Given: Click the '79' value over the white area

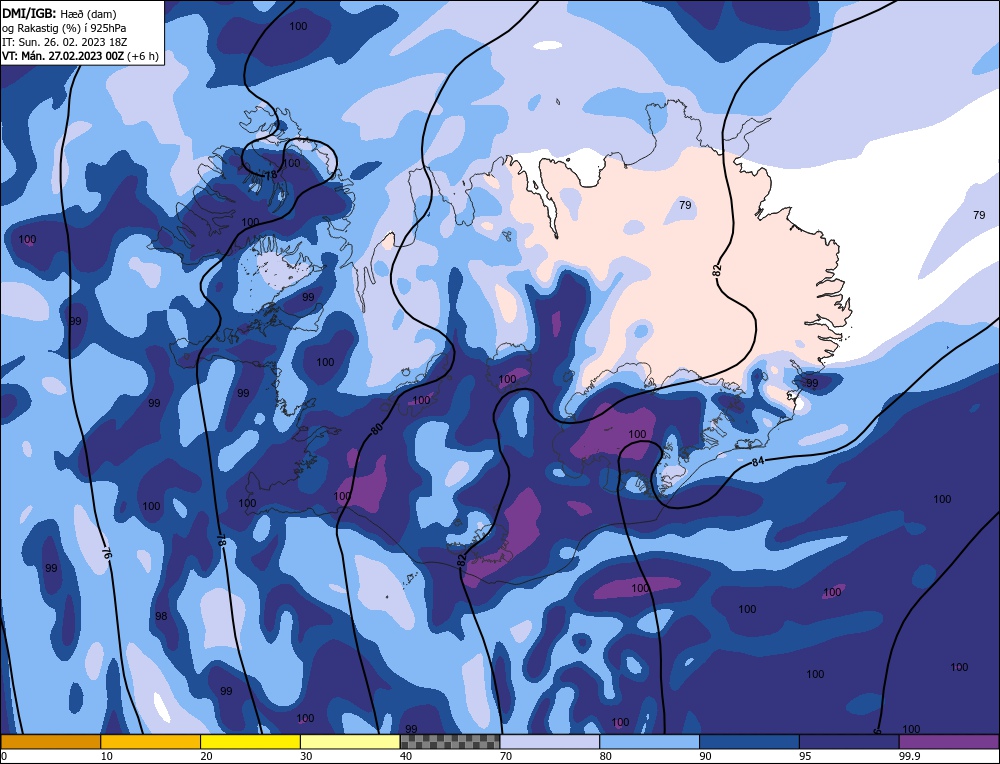Looking at the screenshot, I should pyautogui.click(x=979, y=215).
